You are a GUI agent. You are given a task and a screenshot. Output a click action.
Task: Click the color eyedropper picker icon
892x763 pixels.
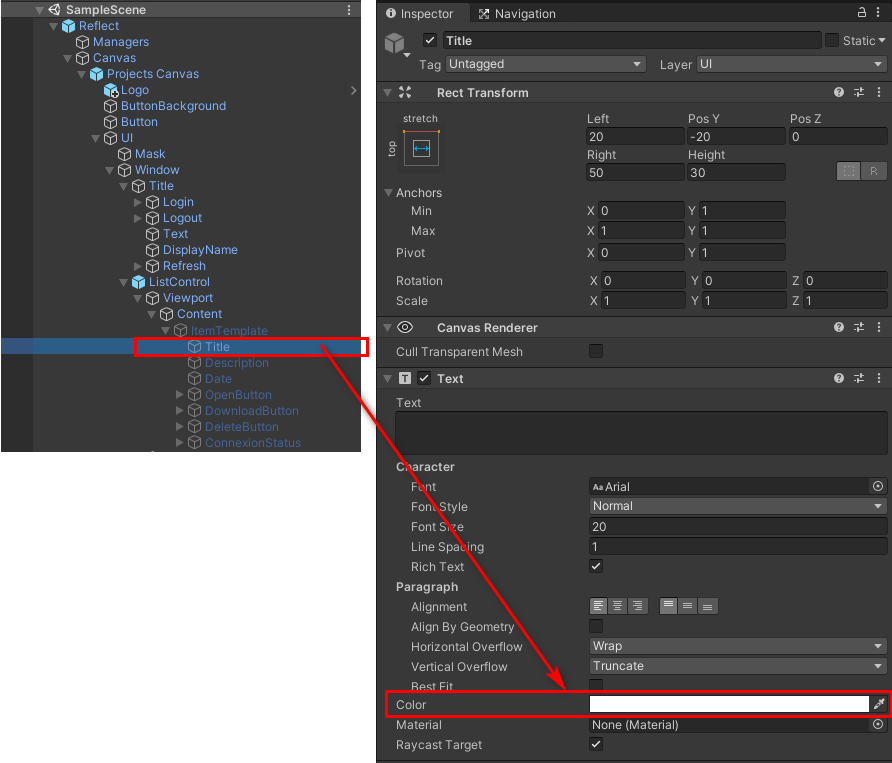(x=879, y=705)
